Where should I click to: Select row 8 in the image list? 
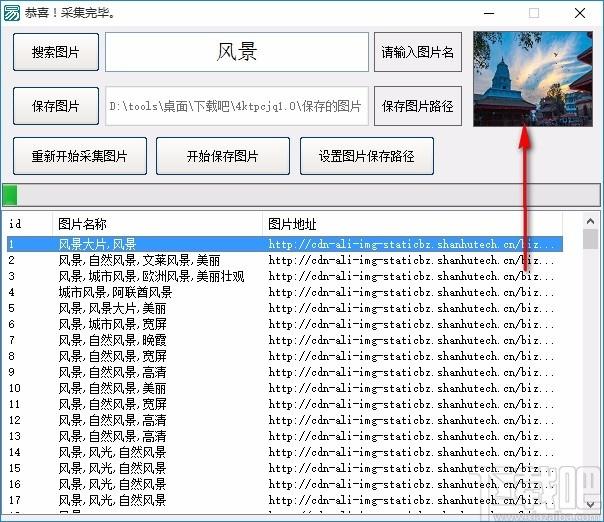[x=112, y=356]
